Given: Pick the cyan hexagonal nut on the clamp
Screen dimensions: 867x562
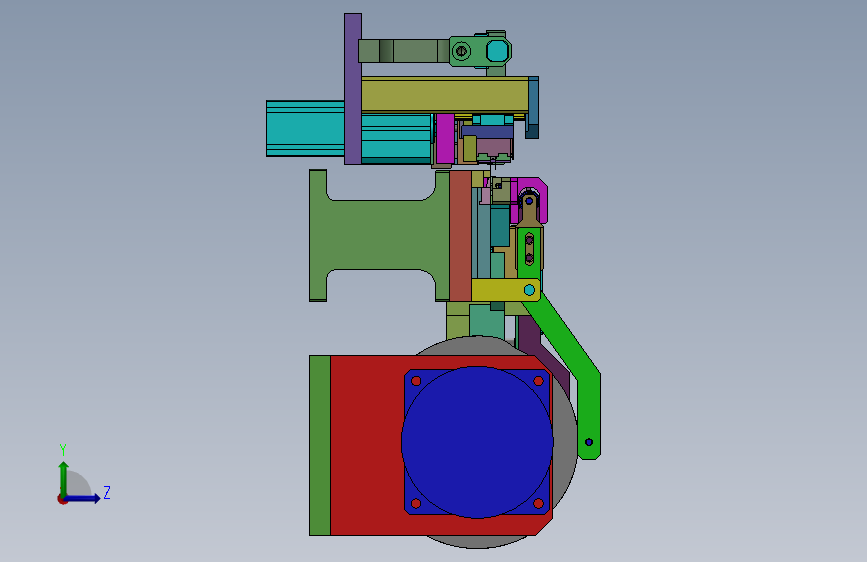Looking at the screenshot, I should pyautogui.click(x=498, y=51).
